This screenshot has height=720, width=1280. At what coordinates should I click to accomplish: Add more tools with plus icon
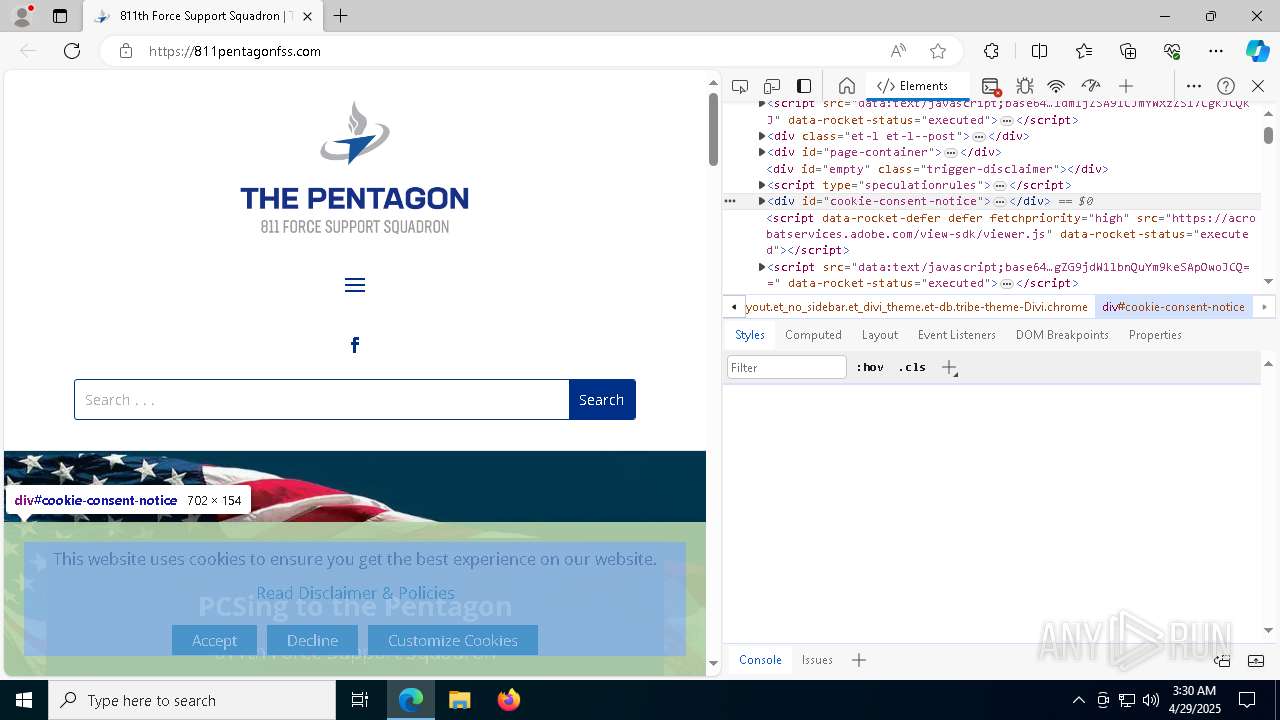[1126, 86]
